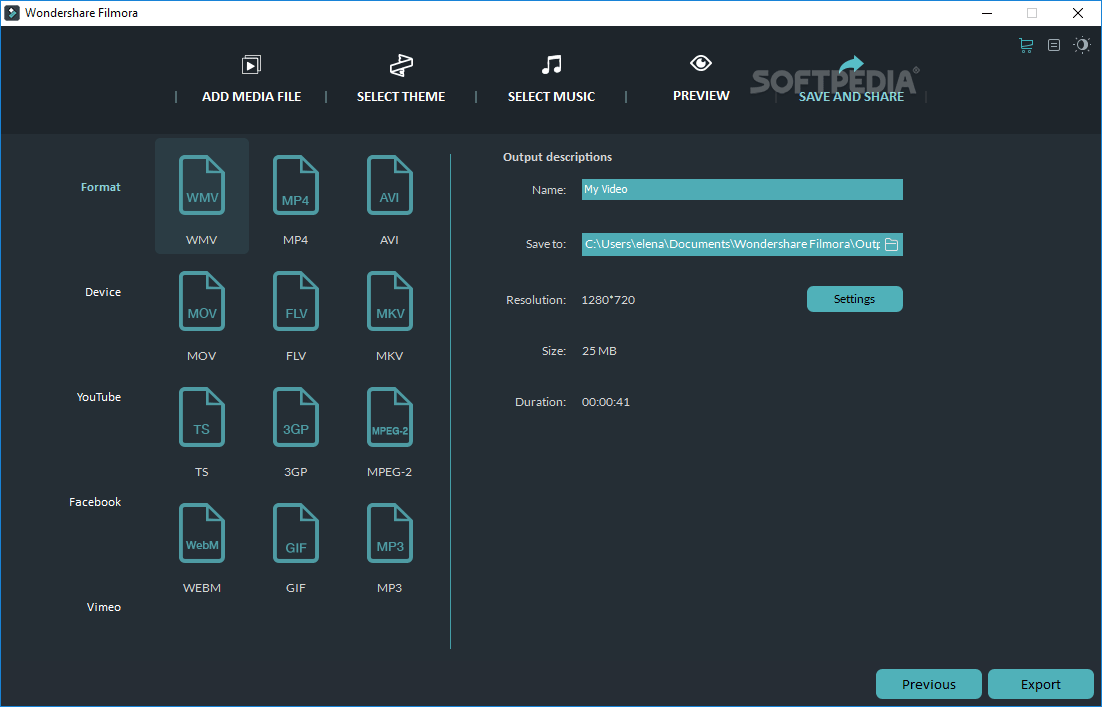Open the PREVIEW step
1102x707 pixels.
tap(701, 96)
